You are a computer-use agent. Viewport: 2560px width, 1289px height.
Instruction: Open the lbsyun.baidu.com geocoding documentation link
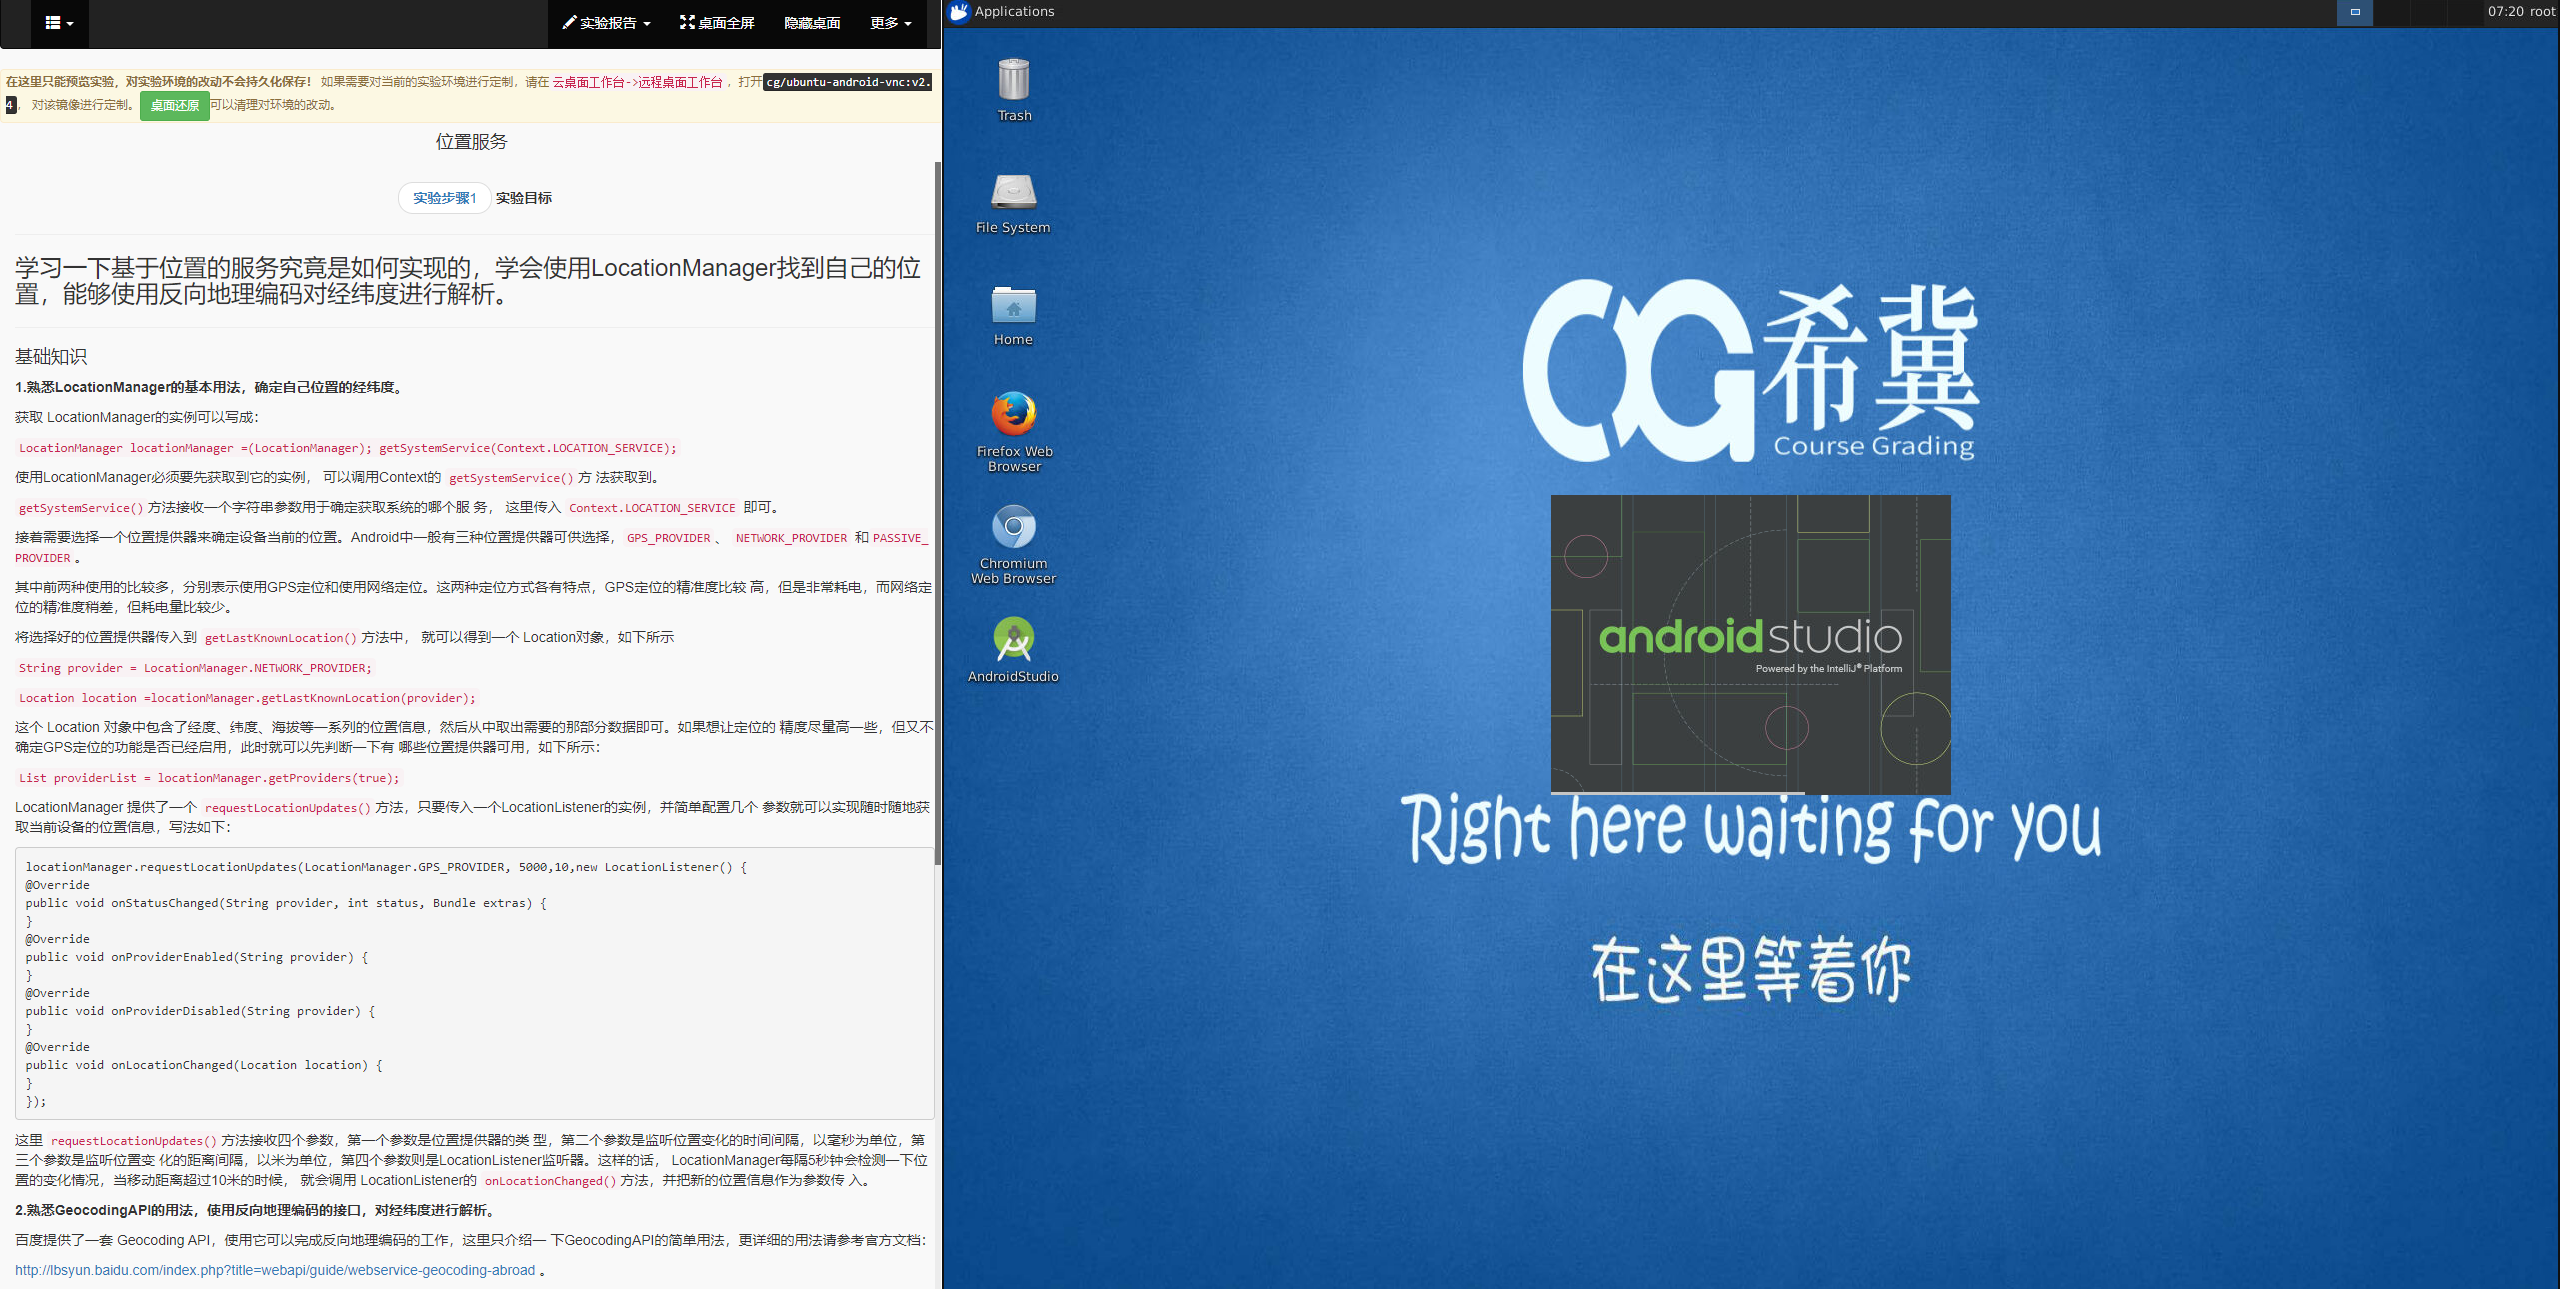click(x=275, y=1270)
